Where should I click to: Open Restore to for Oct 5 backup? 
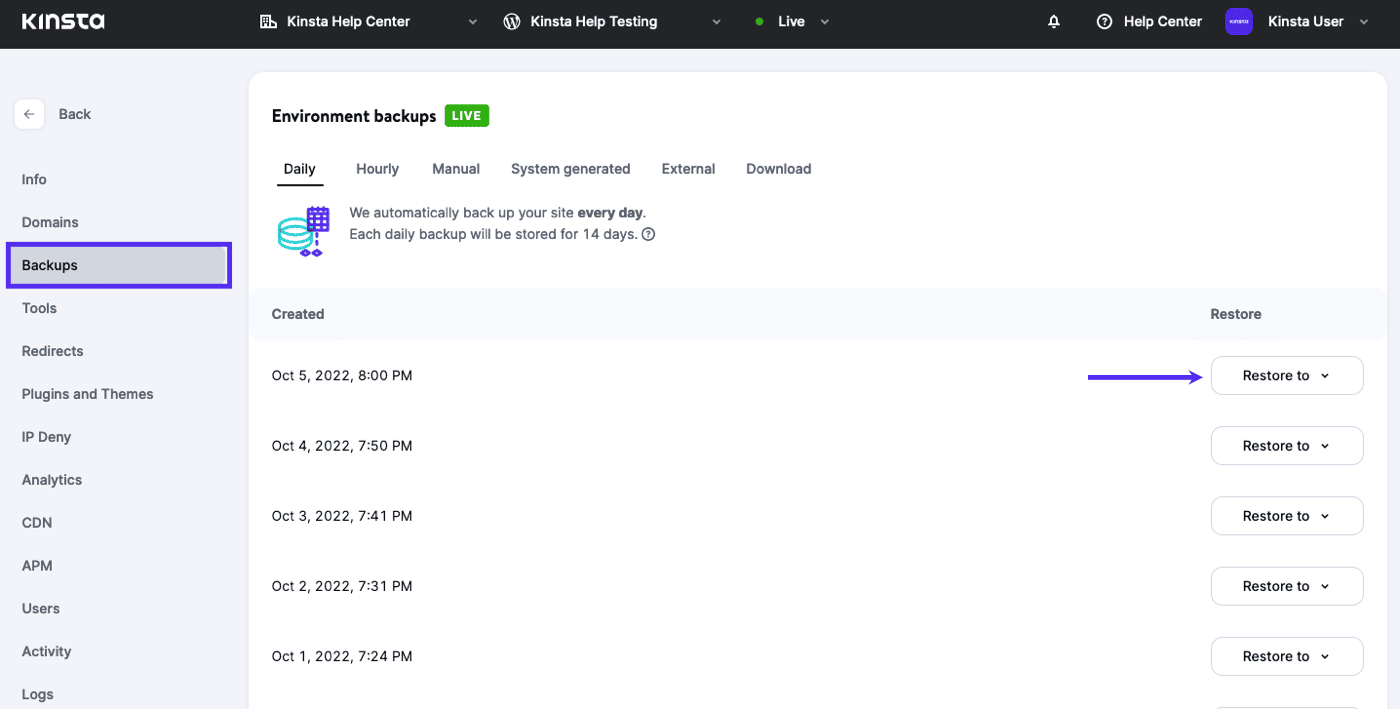(1286, 376)
